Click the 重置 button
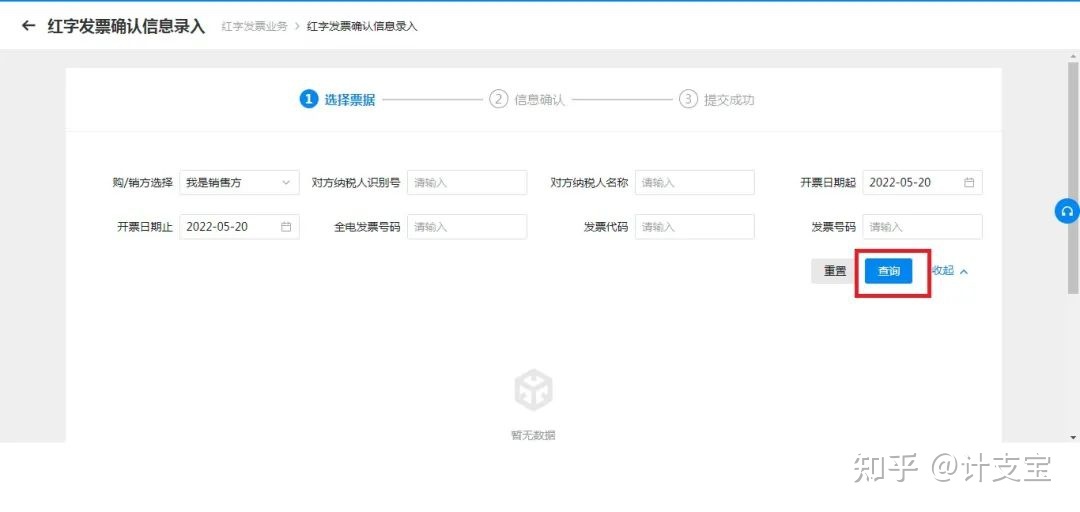 point(835,271)
